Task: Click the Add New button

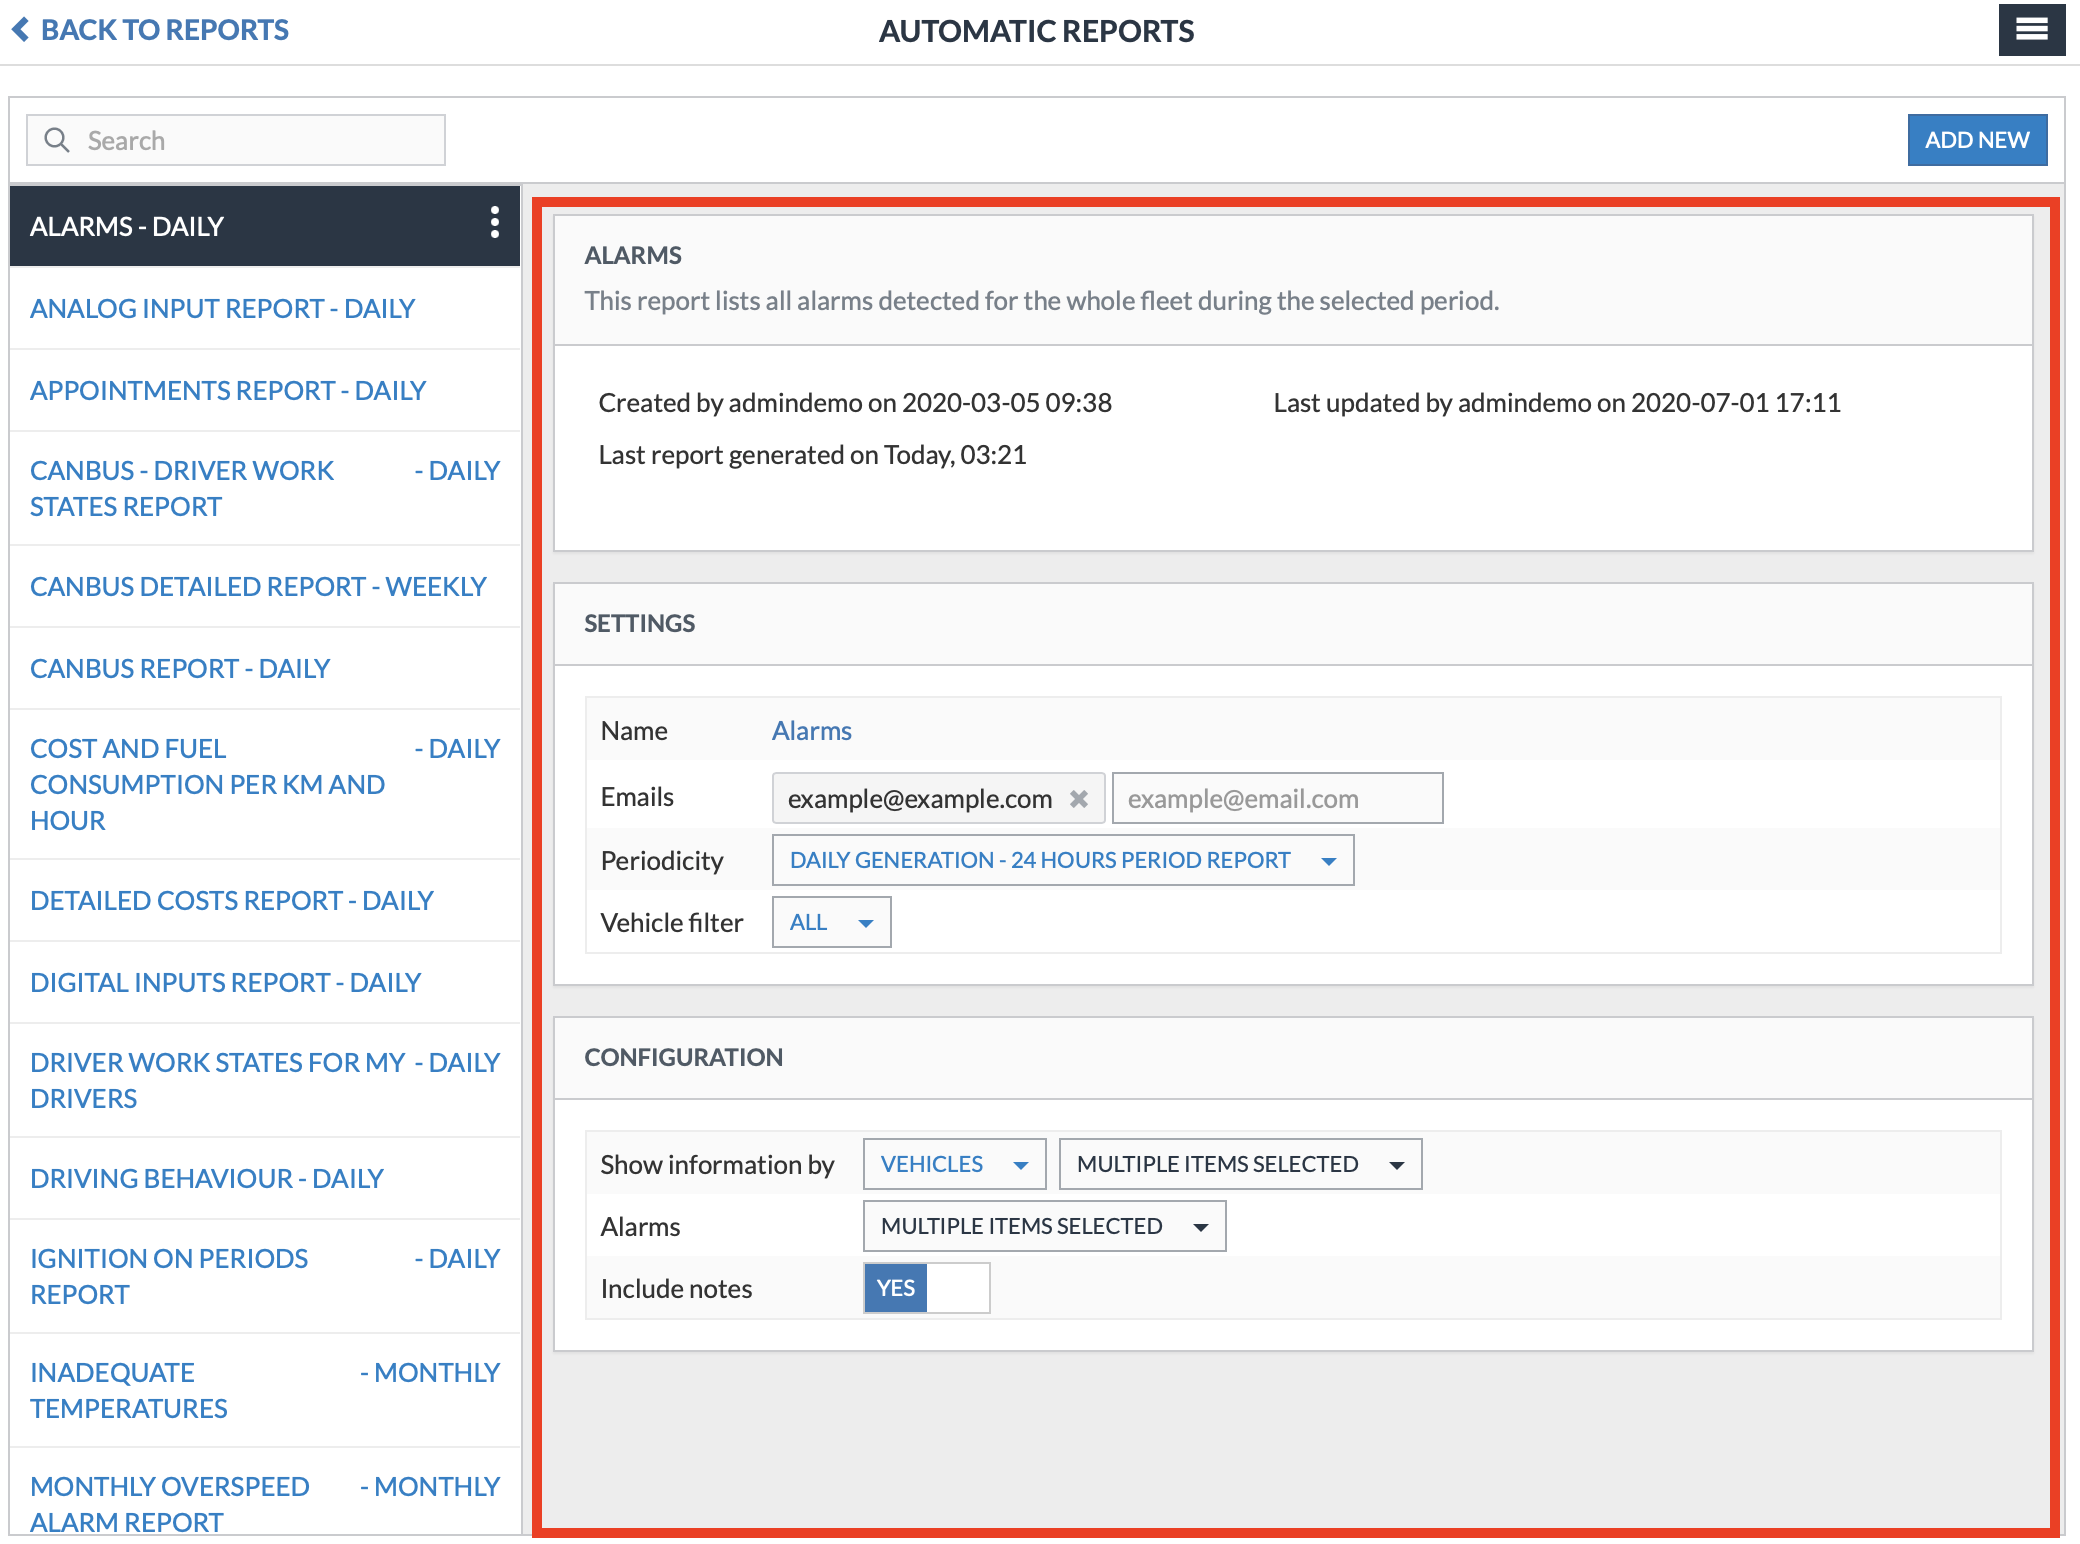Action: tap(1977, 140)
